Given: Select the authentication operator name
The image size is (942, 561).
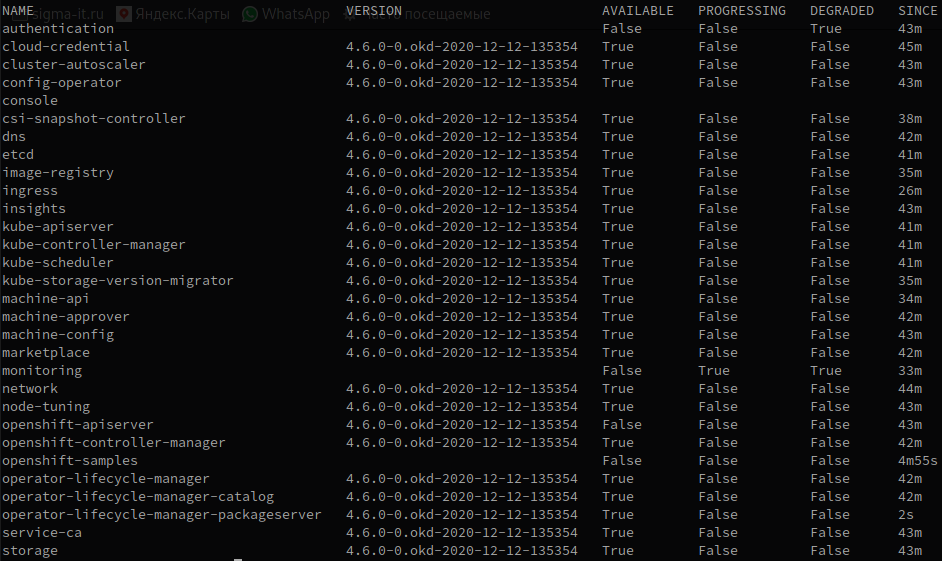Looking at the screenshot, I should pos(58,29).
